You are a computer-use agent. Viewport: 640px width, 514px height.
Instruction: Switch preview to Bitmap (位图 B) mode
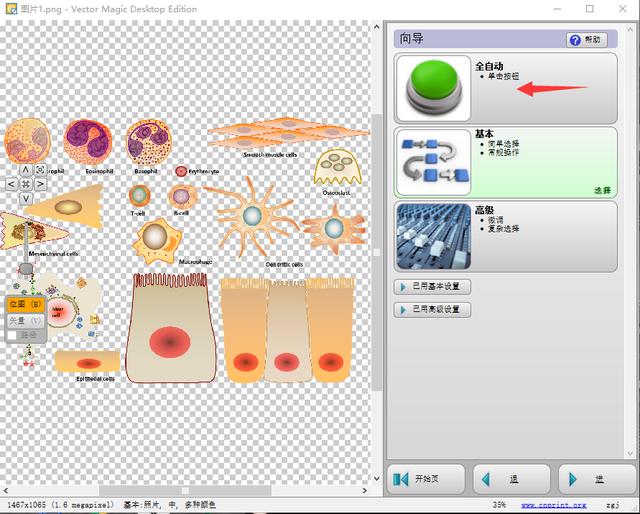coord(25,304)
